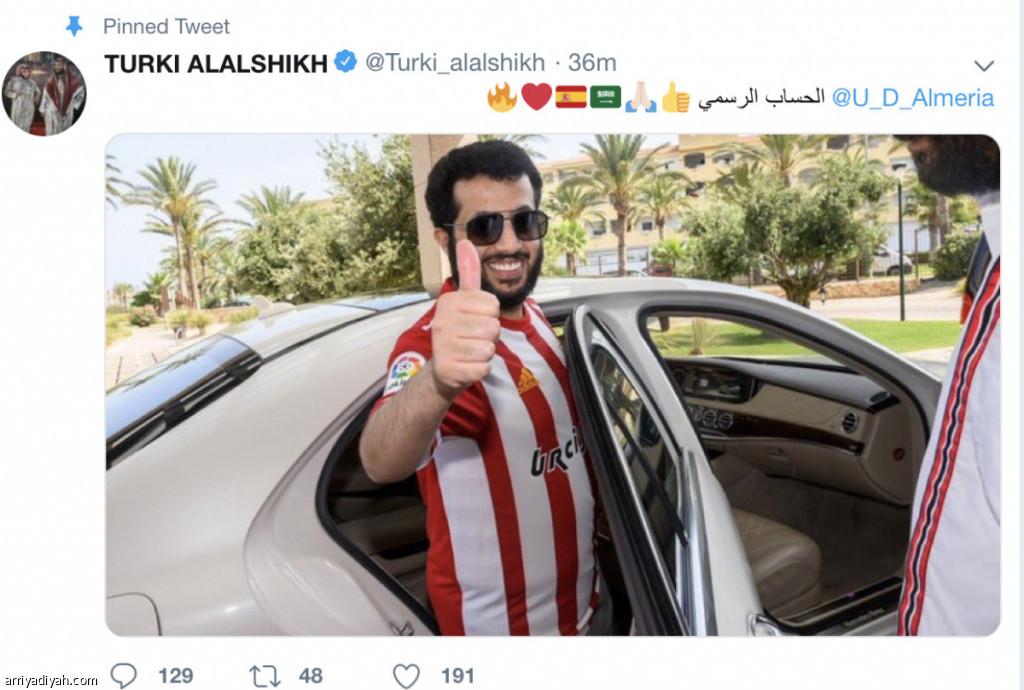This screenshot has width=1024, height=690.
Task: Click the reply speech bubble icon
Action: pos(123,675)
